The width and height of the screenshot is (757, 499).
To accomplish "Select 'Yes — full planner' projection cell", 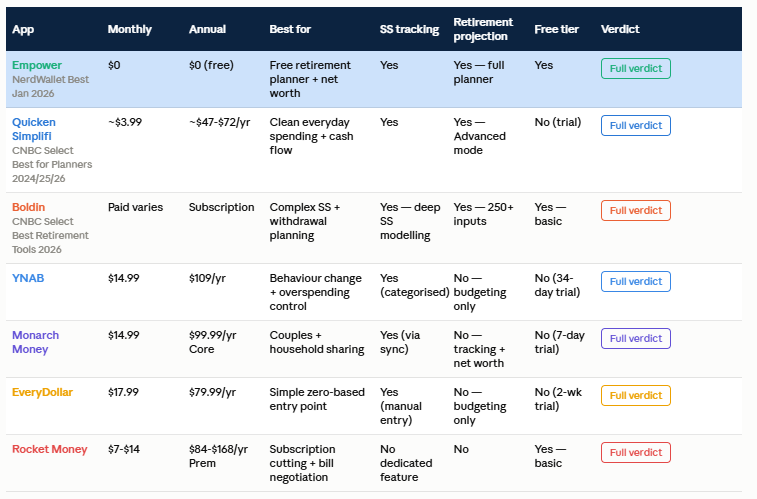I will tap(479, 72).
